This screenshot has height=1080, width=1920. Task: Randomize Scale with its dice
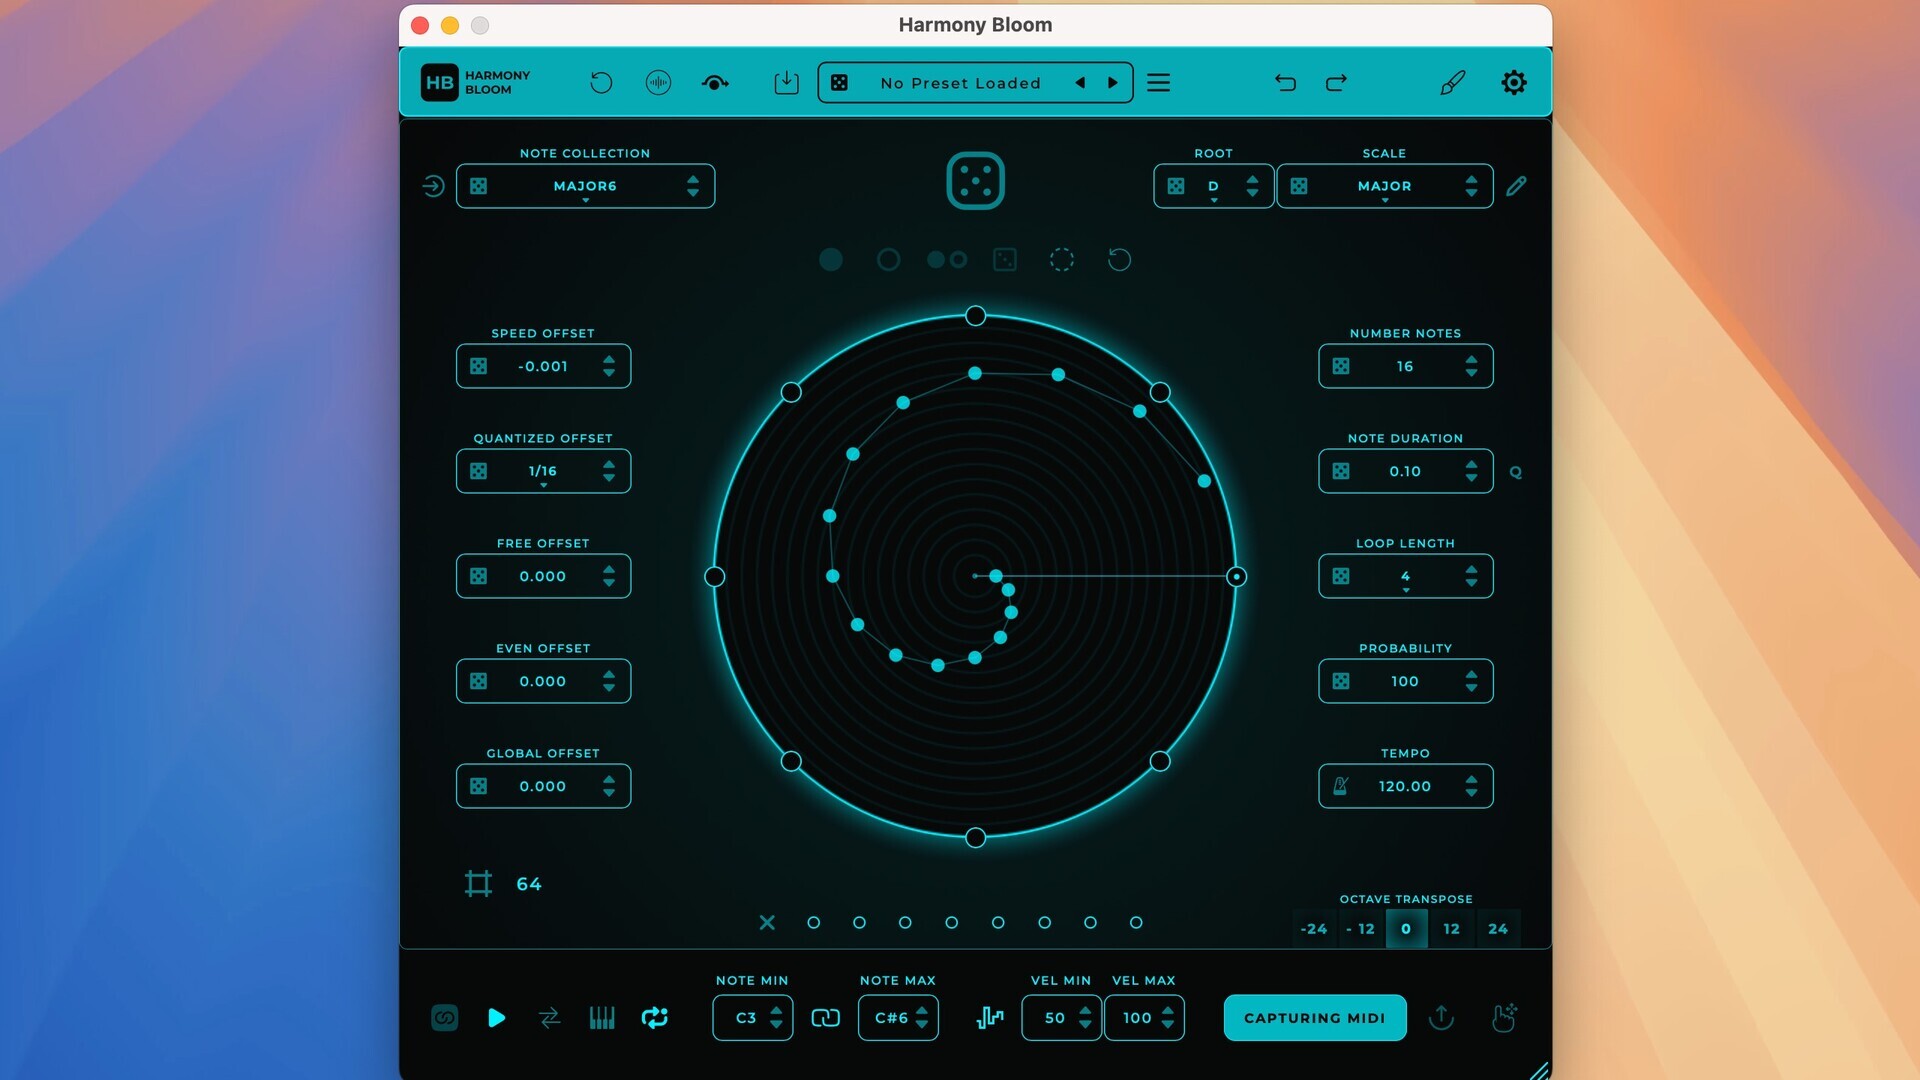(x=1299, y=186)
